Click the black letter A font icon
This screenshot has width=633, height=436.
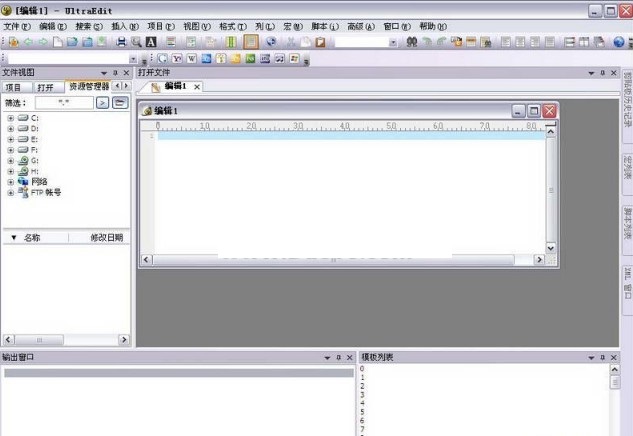151,42
